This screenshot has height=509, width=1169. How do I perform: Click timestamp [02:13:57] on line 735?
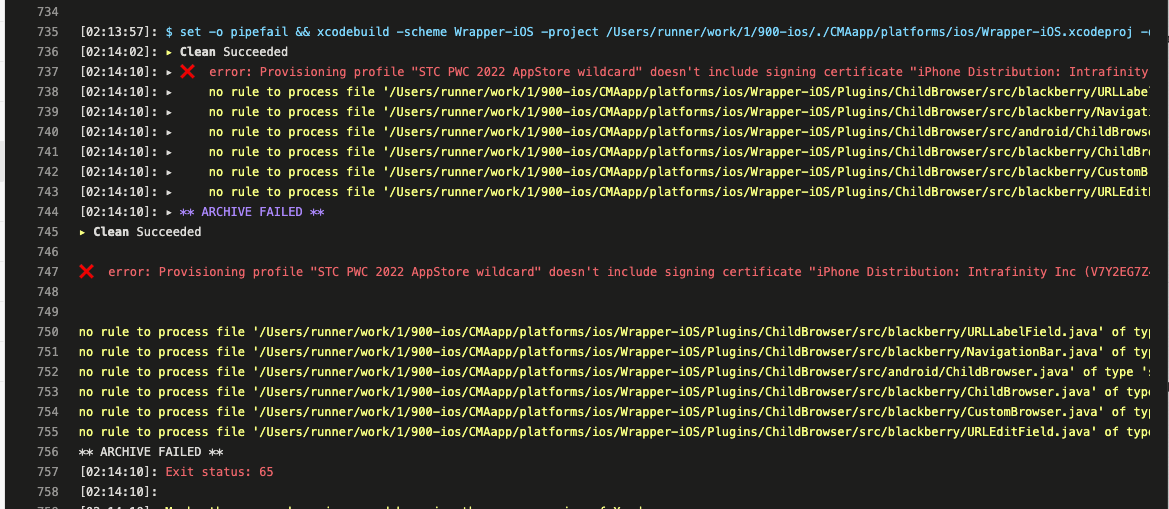point(119,32)
